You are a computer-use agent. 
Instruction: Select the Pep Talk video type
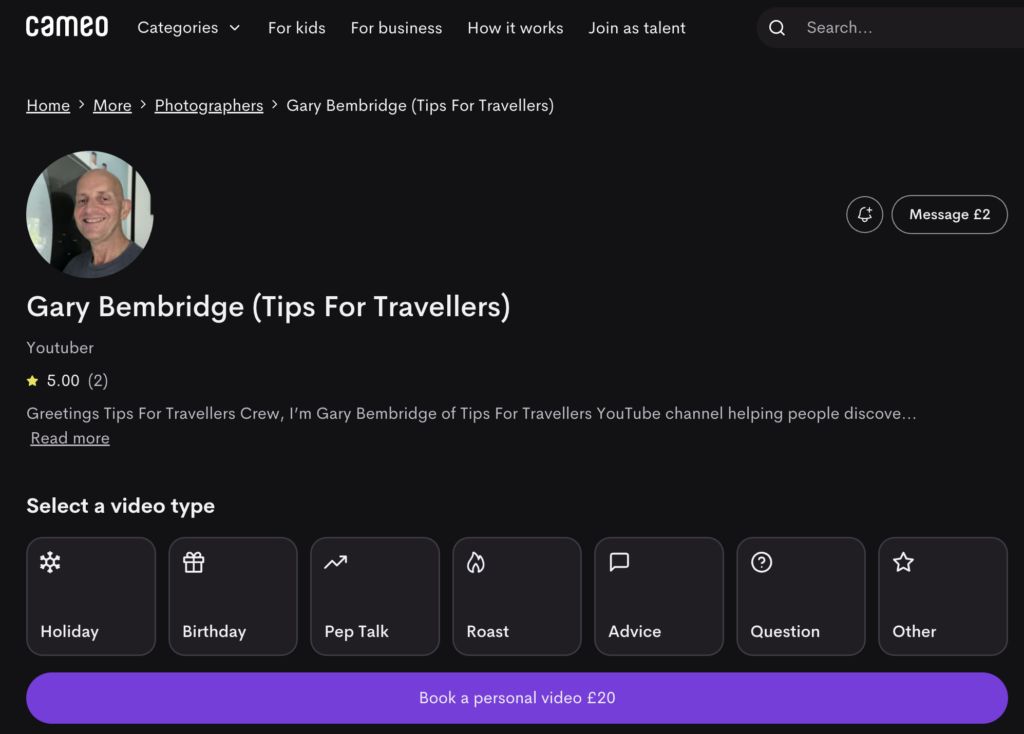[375, 596]
